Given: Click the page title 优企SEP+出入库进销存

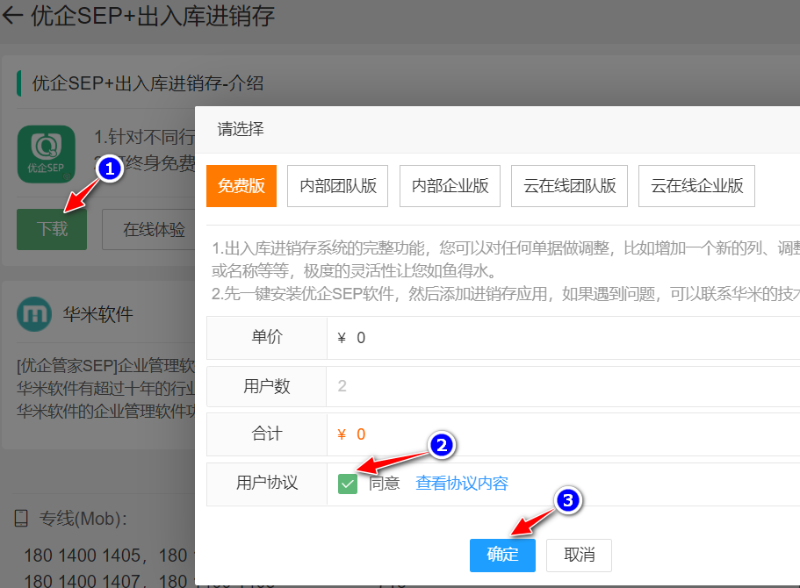Looking at the screenshot, I should point(153,16).
